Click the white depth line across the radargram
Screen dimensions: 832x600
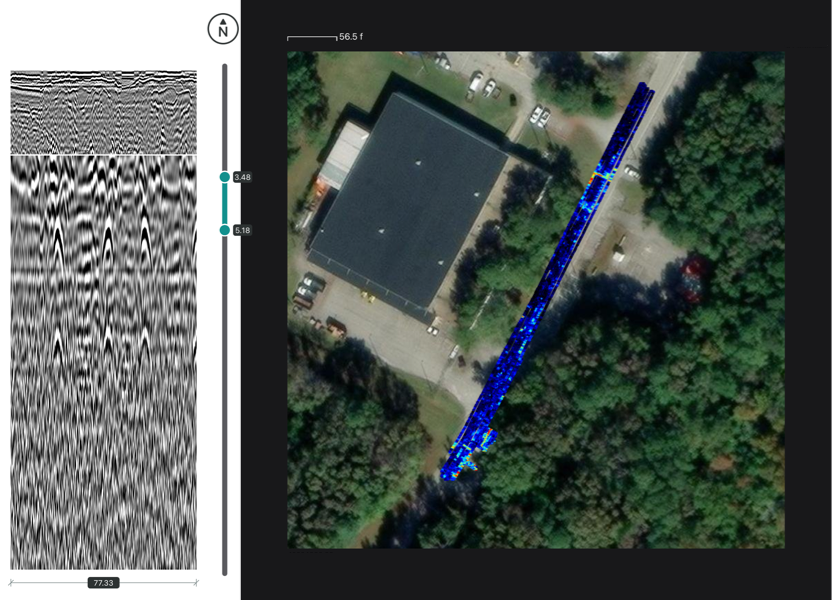click(103, 155)
